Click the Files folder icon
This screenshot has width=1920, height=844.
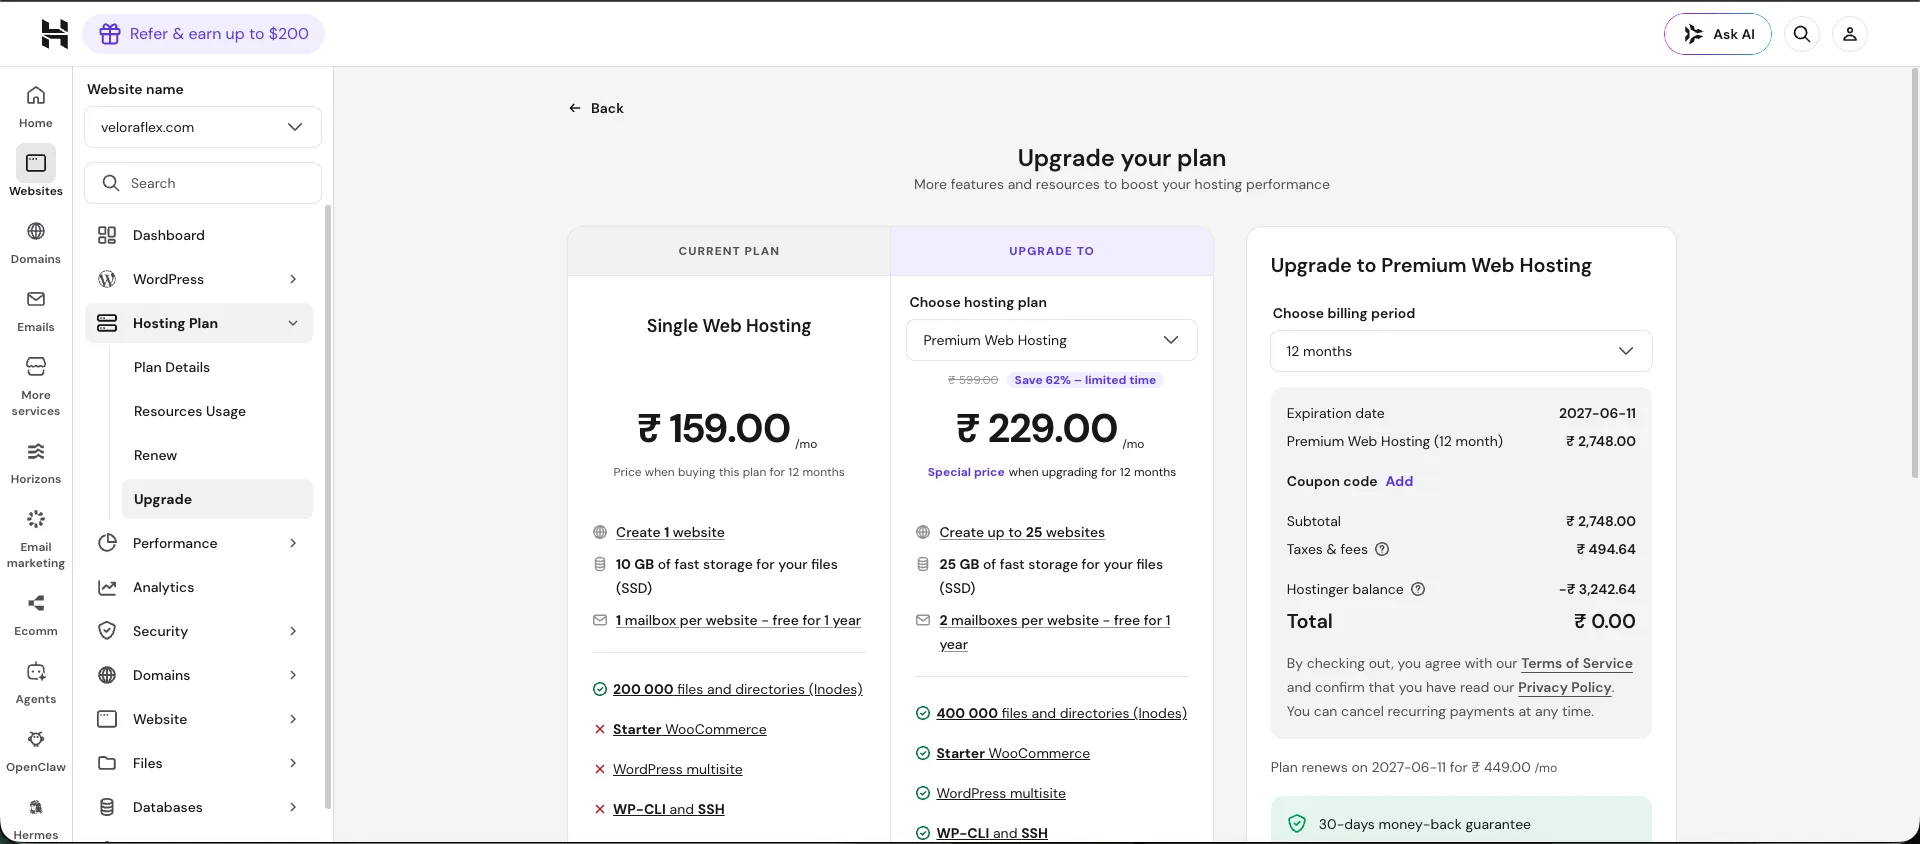107,763
